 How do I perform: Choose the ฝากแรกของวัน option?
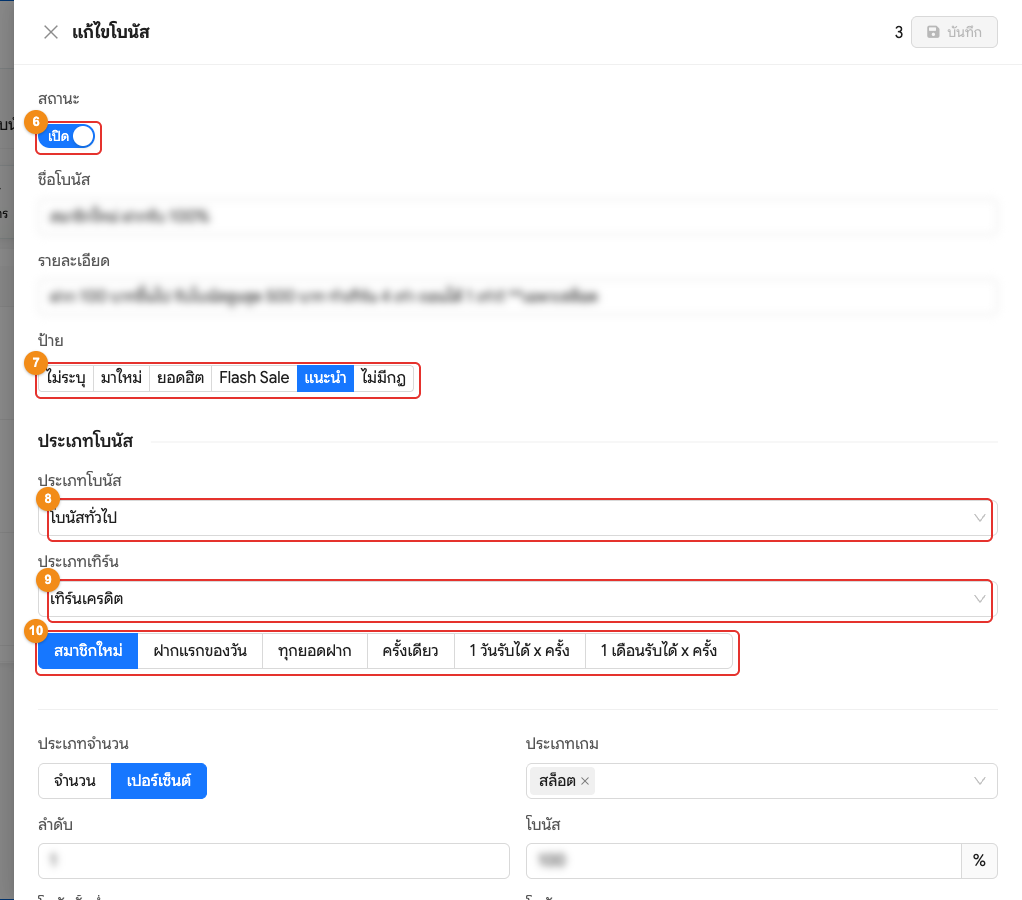point(200,651)
